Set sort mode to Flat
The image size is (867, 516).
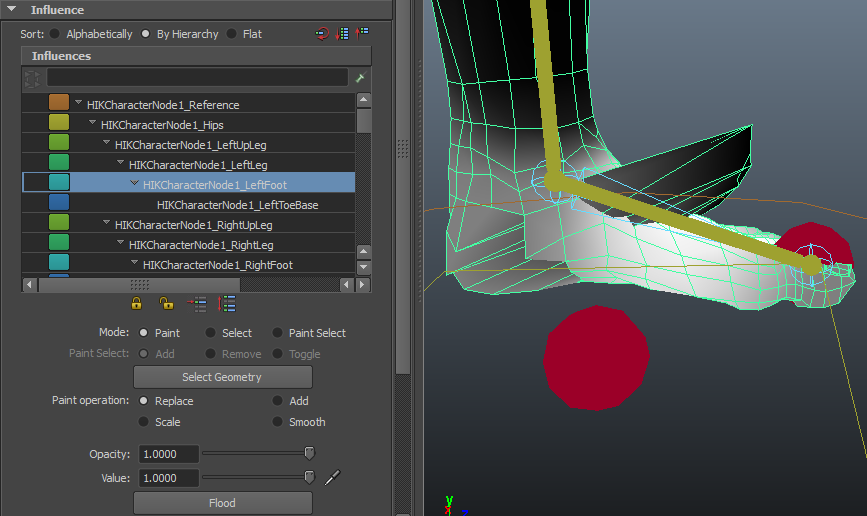click(x=231, y=34)
